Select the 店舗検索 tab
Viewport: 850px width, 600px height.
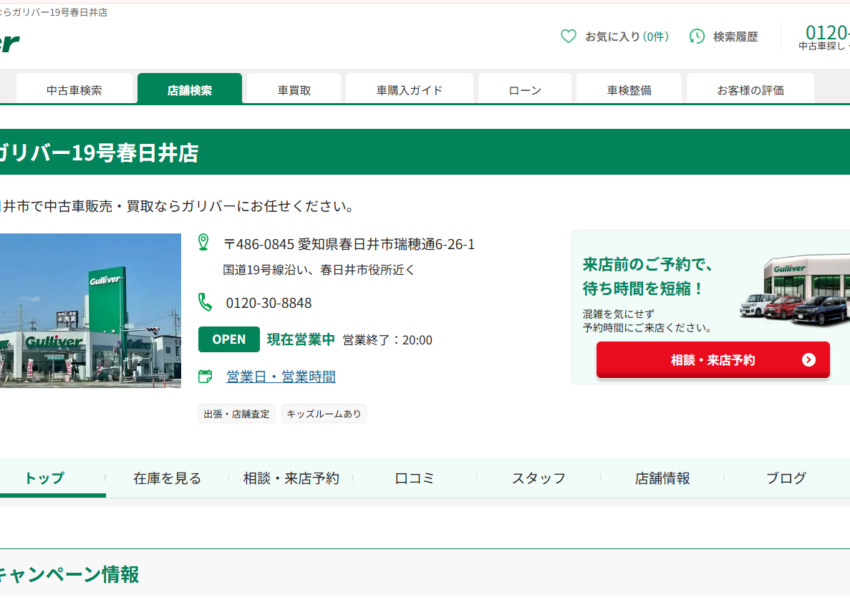(190, 89)
